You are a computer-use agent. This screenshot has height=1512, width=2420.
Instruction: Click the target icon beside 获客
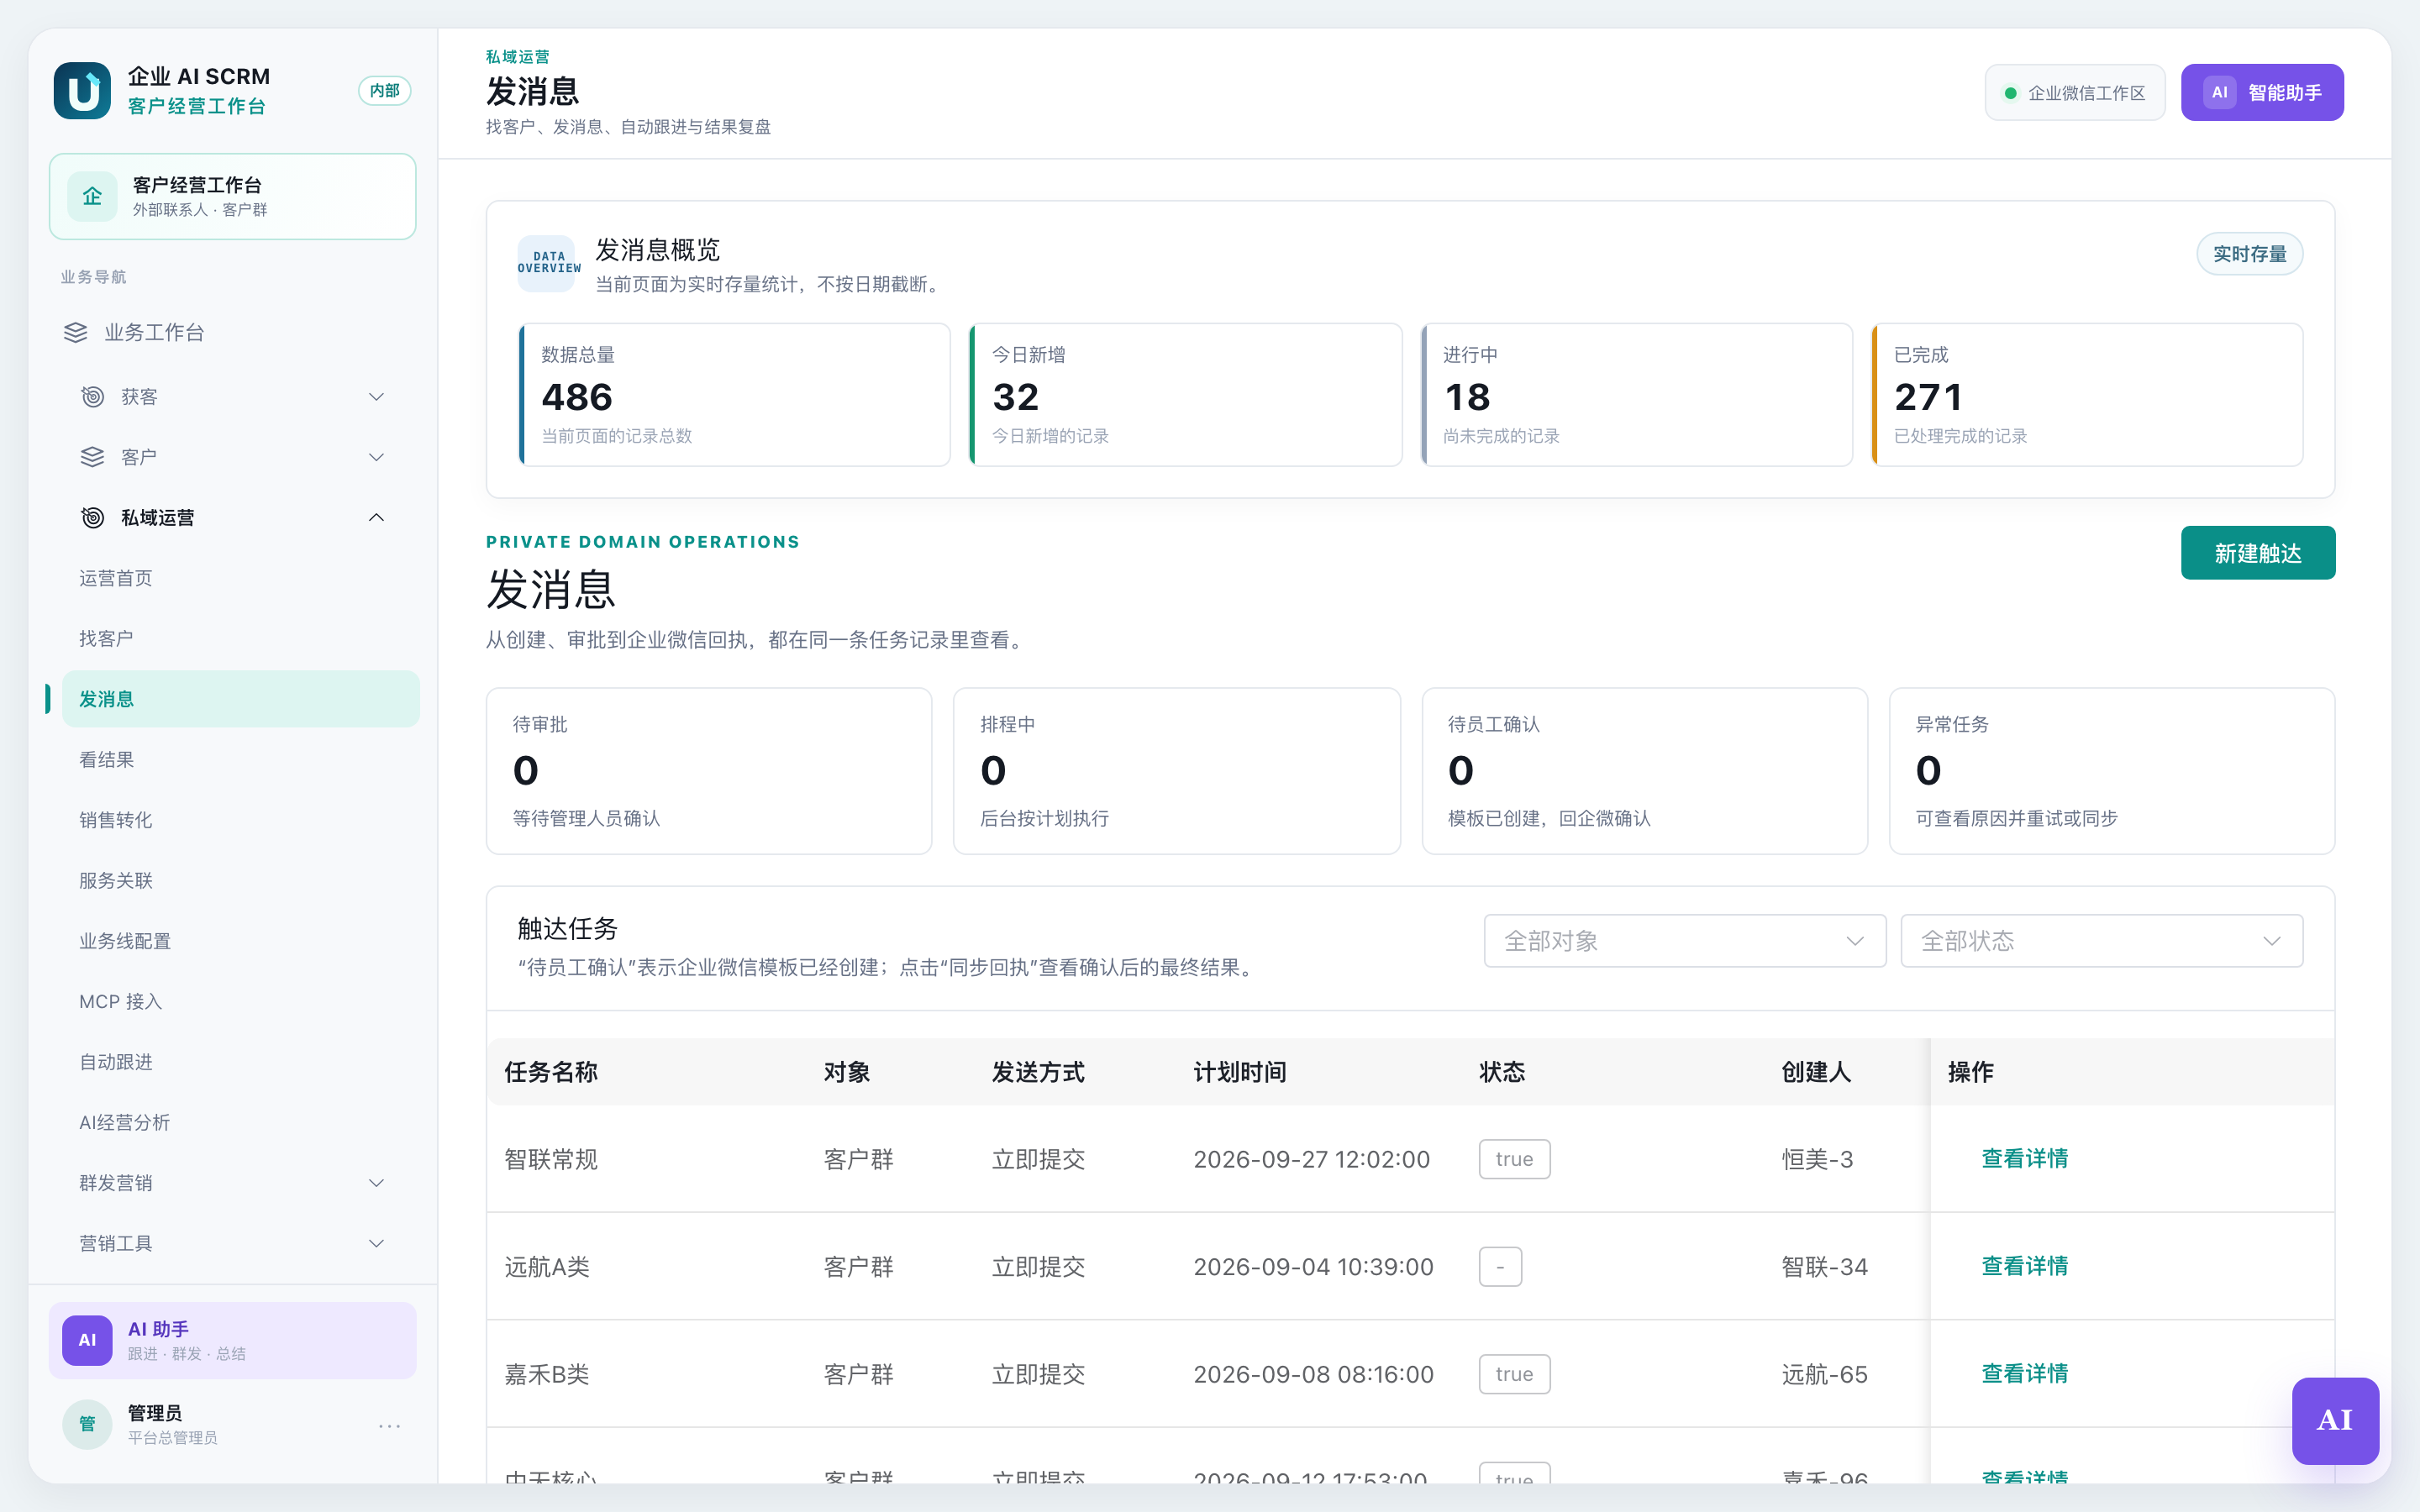click(92, 397)
